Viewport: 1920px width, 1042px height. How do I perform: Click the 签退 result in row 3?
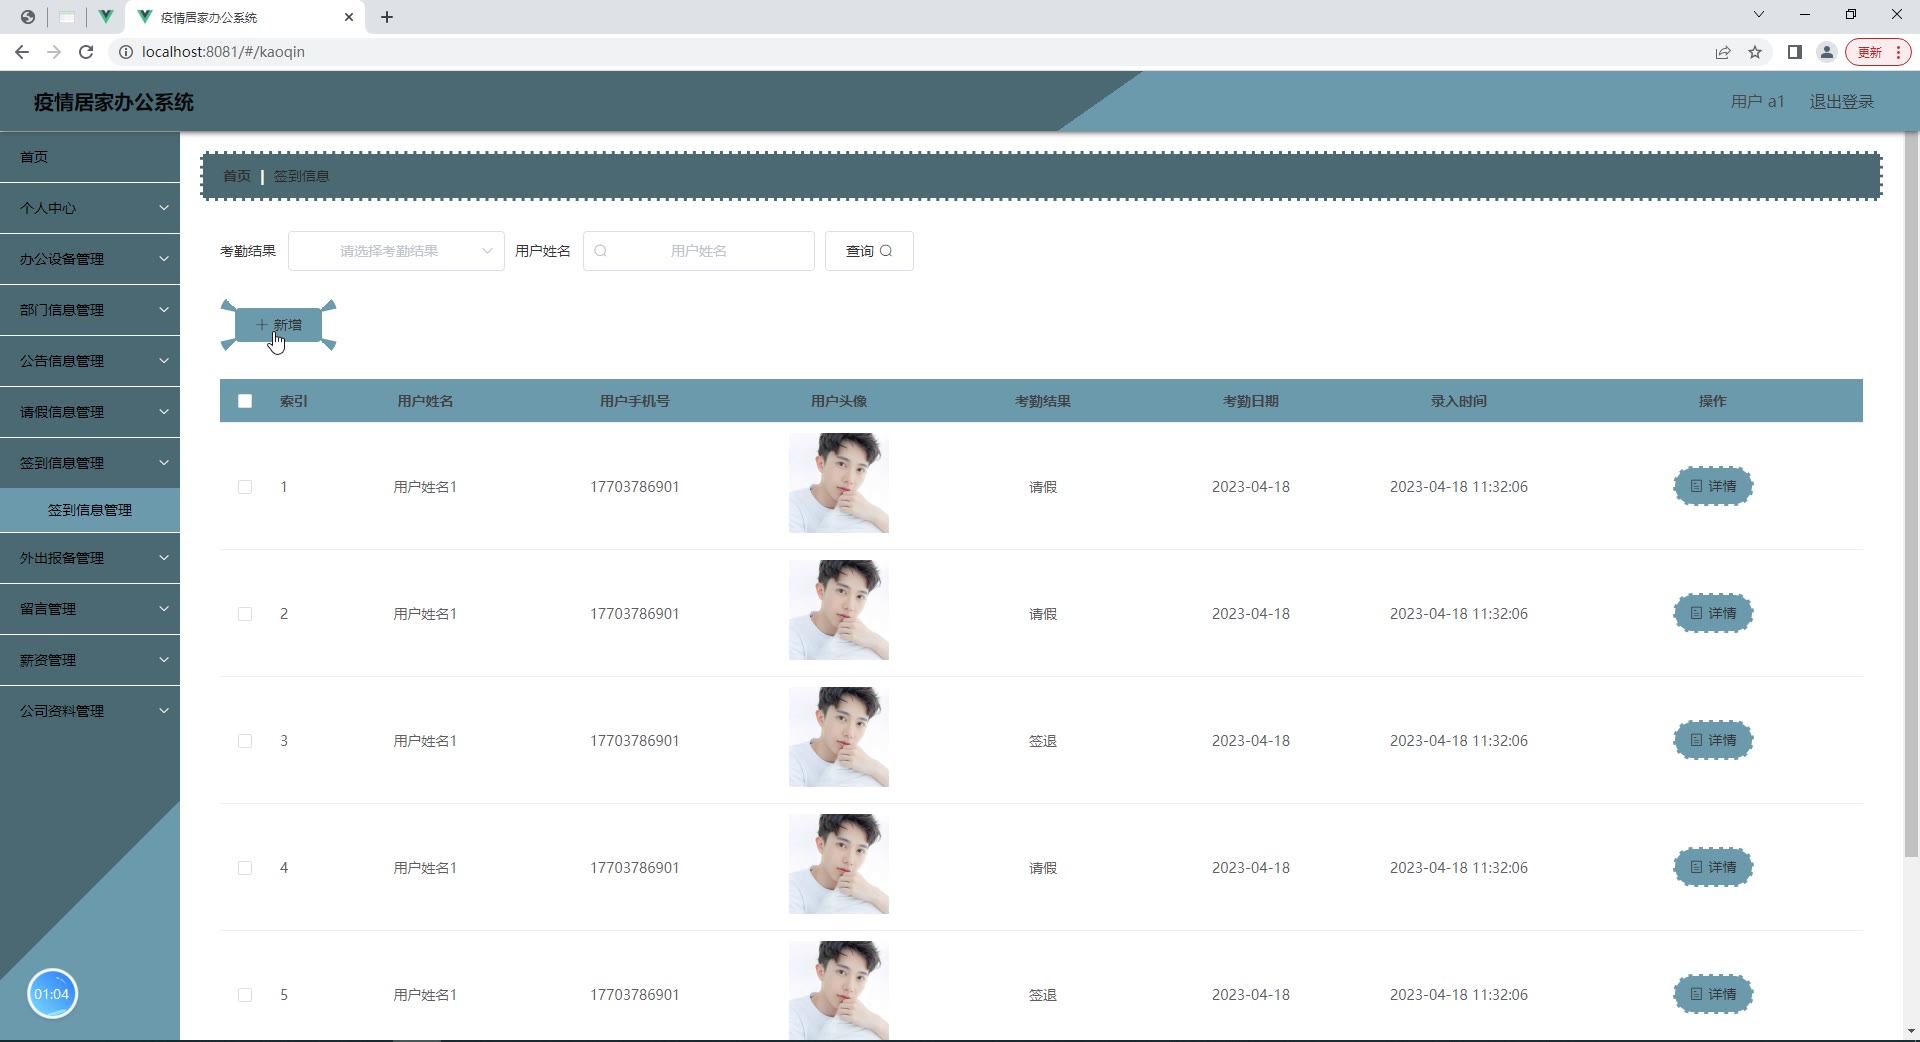[x=1043, y=741]
